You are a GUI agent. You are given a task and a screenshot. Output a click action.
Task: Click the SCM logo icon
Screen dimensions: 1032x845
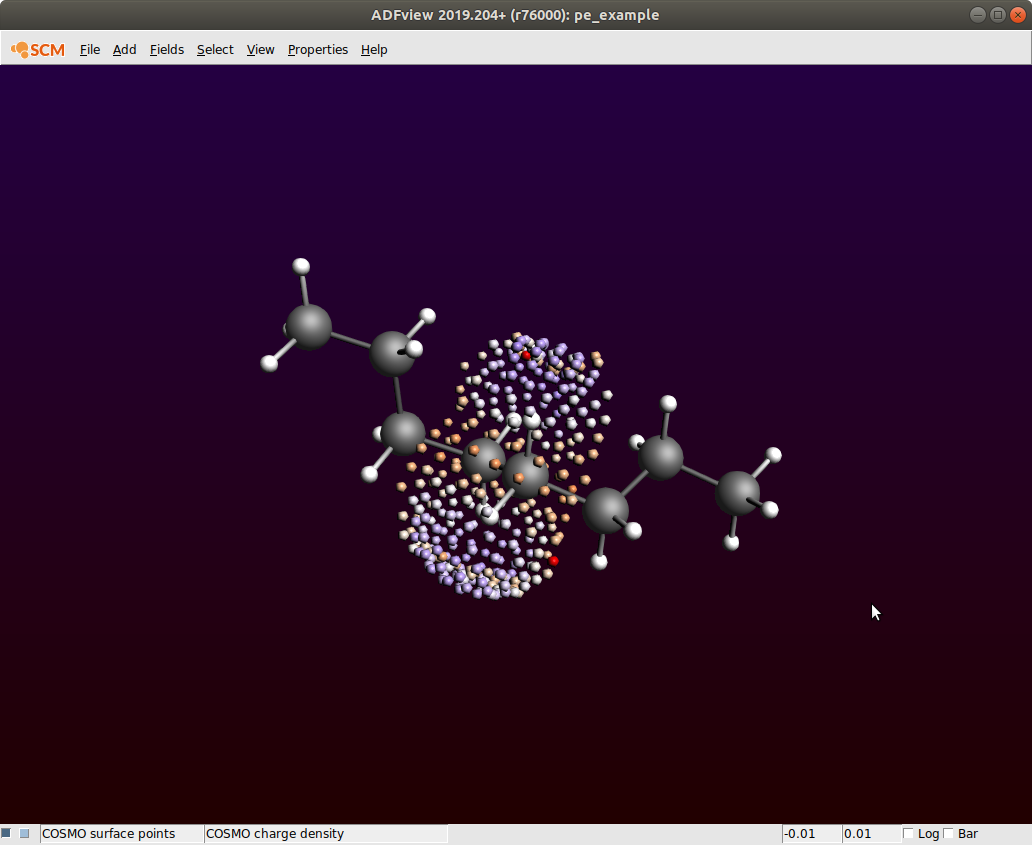tap(38, 49)
